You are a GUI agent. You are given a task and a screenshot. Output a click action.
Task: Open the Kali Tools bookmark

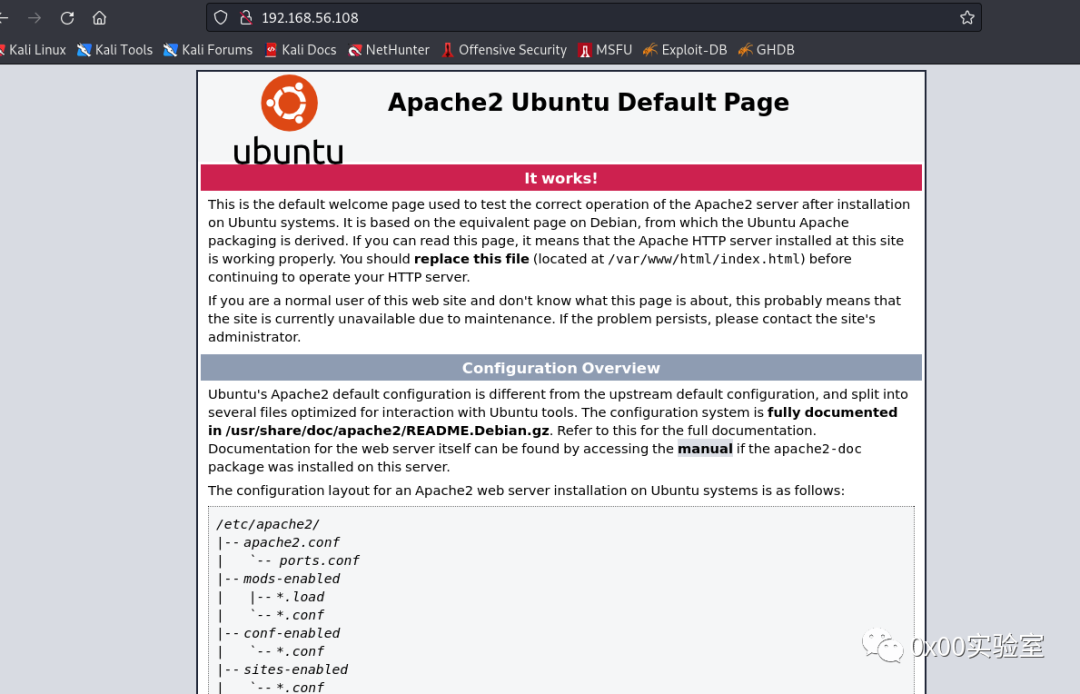point(115,50)
